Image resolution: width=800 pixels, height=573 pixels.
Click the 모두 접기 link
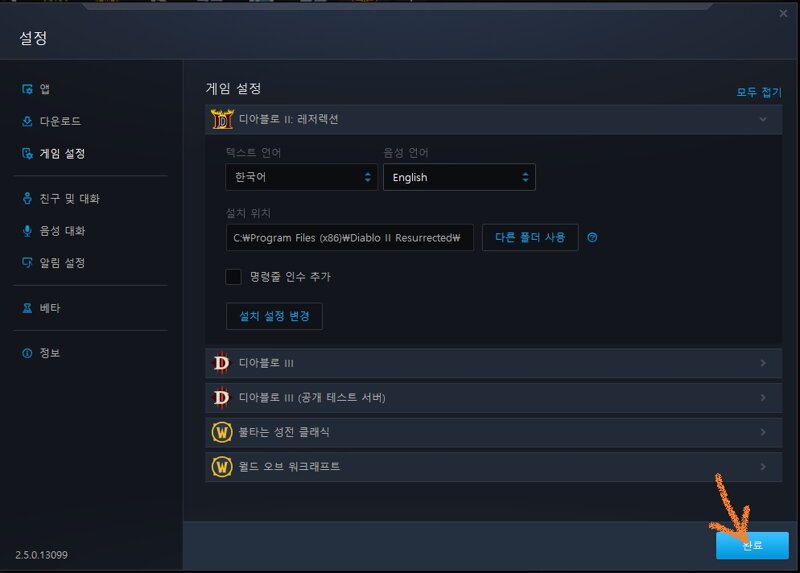[x=758, y=92]
